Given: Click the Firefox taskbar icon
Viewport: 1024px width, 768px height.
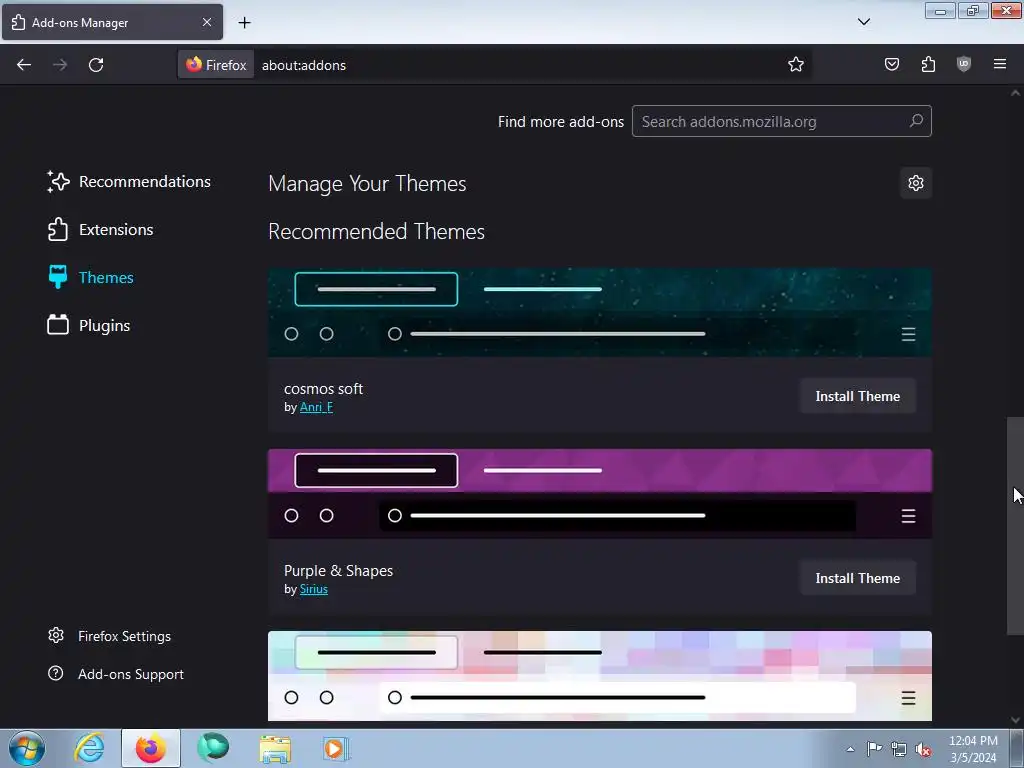Looking at the screenshot, I should [150, 748].
